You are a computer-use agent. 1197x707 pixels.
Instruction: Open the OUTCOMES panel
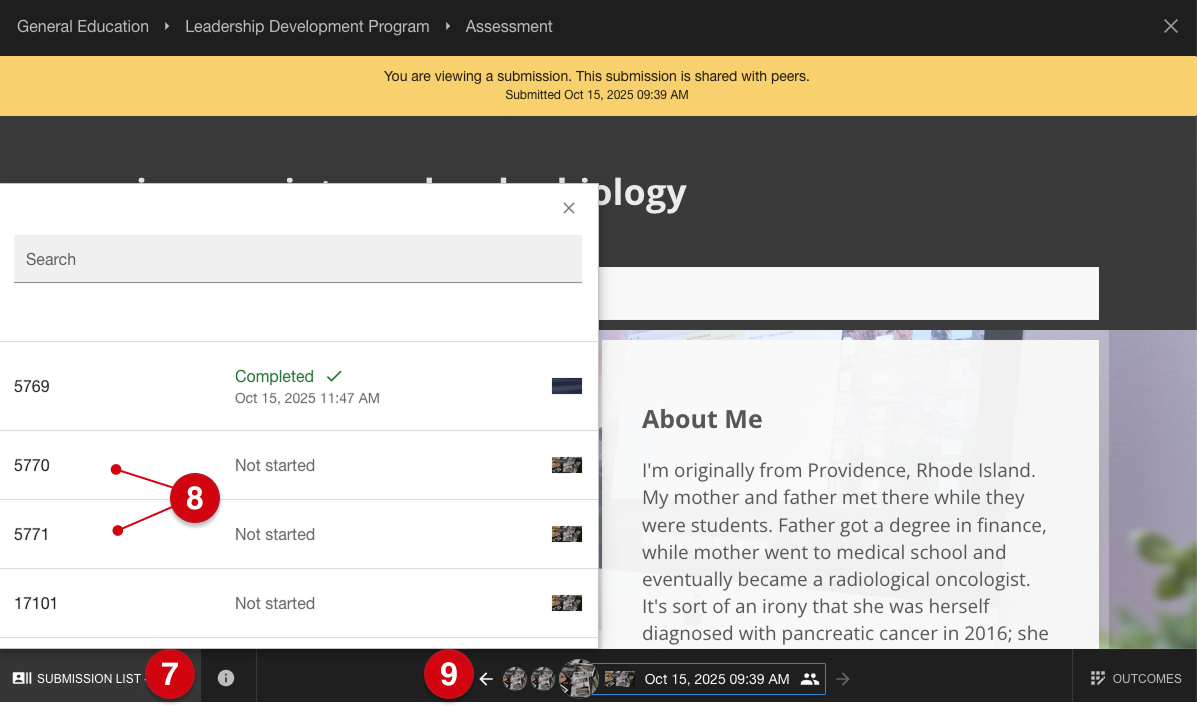[x=1135, y=678]
